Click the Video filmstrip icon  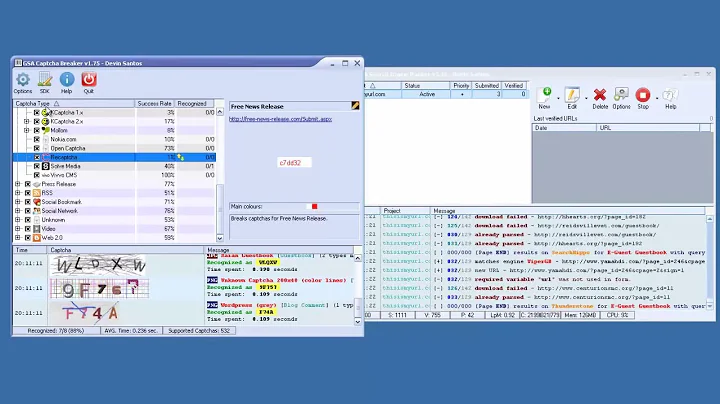[37, 229]
